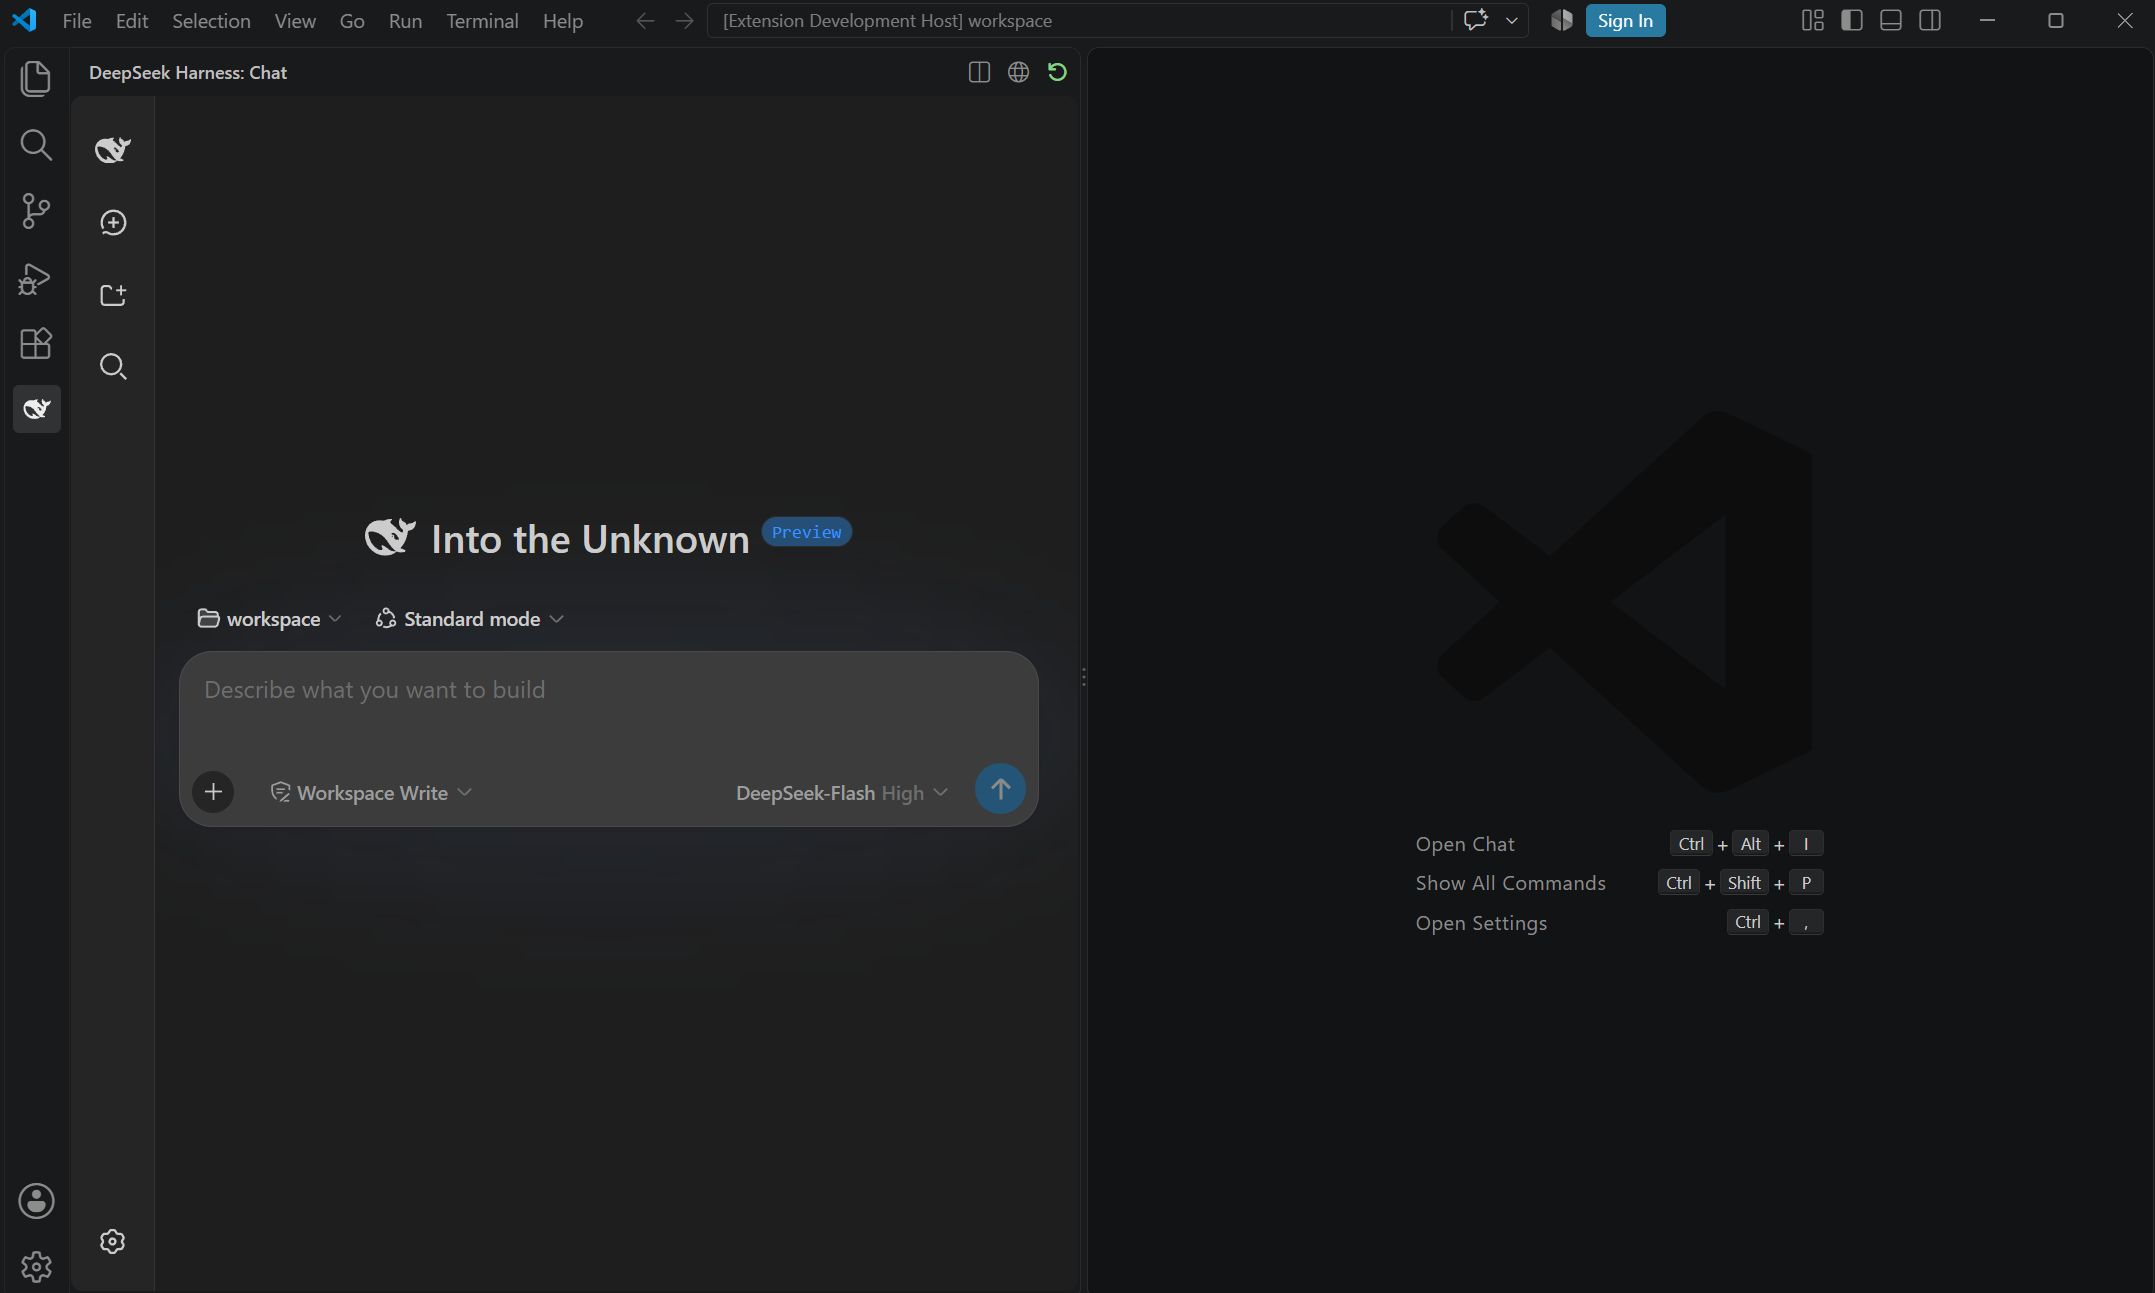Screen dimensions: 2155x1293
Task: Open the Search view in activity bar
Action: point(36,145)
